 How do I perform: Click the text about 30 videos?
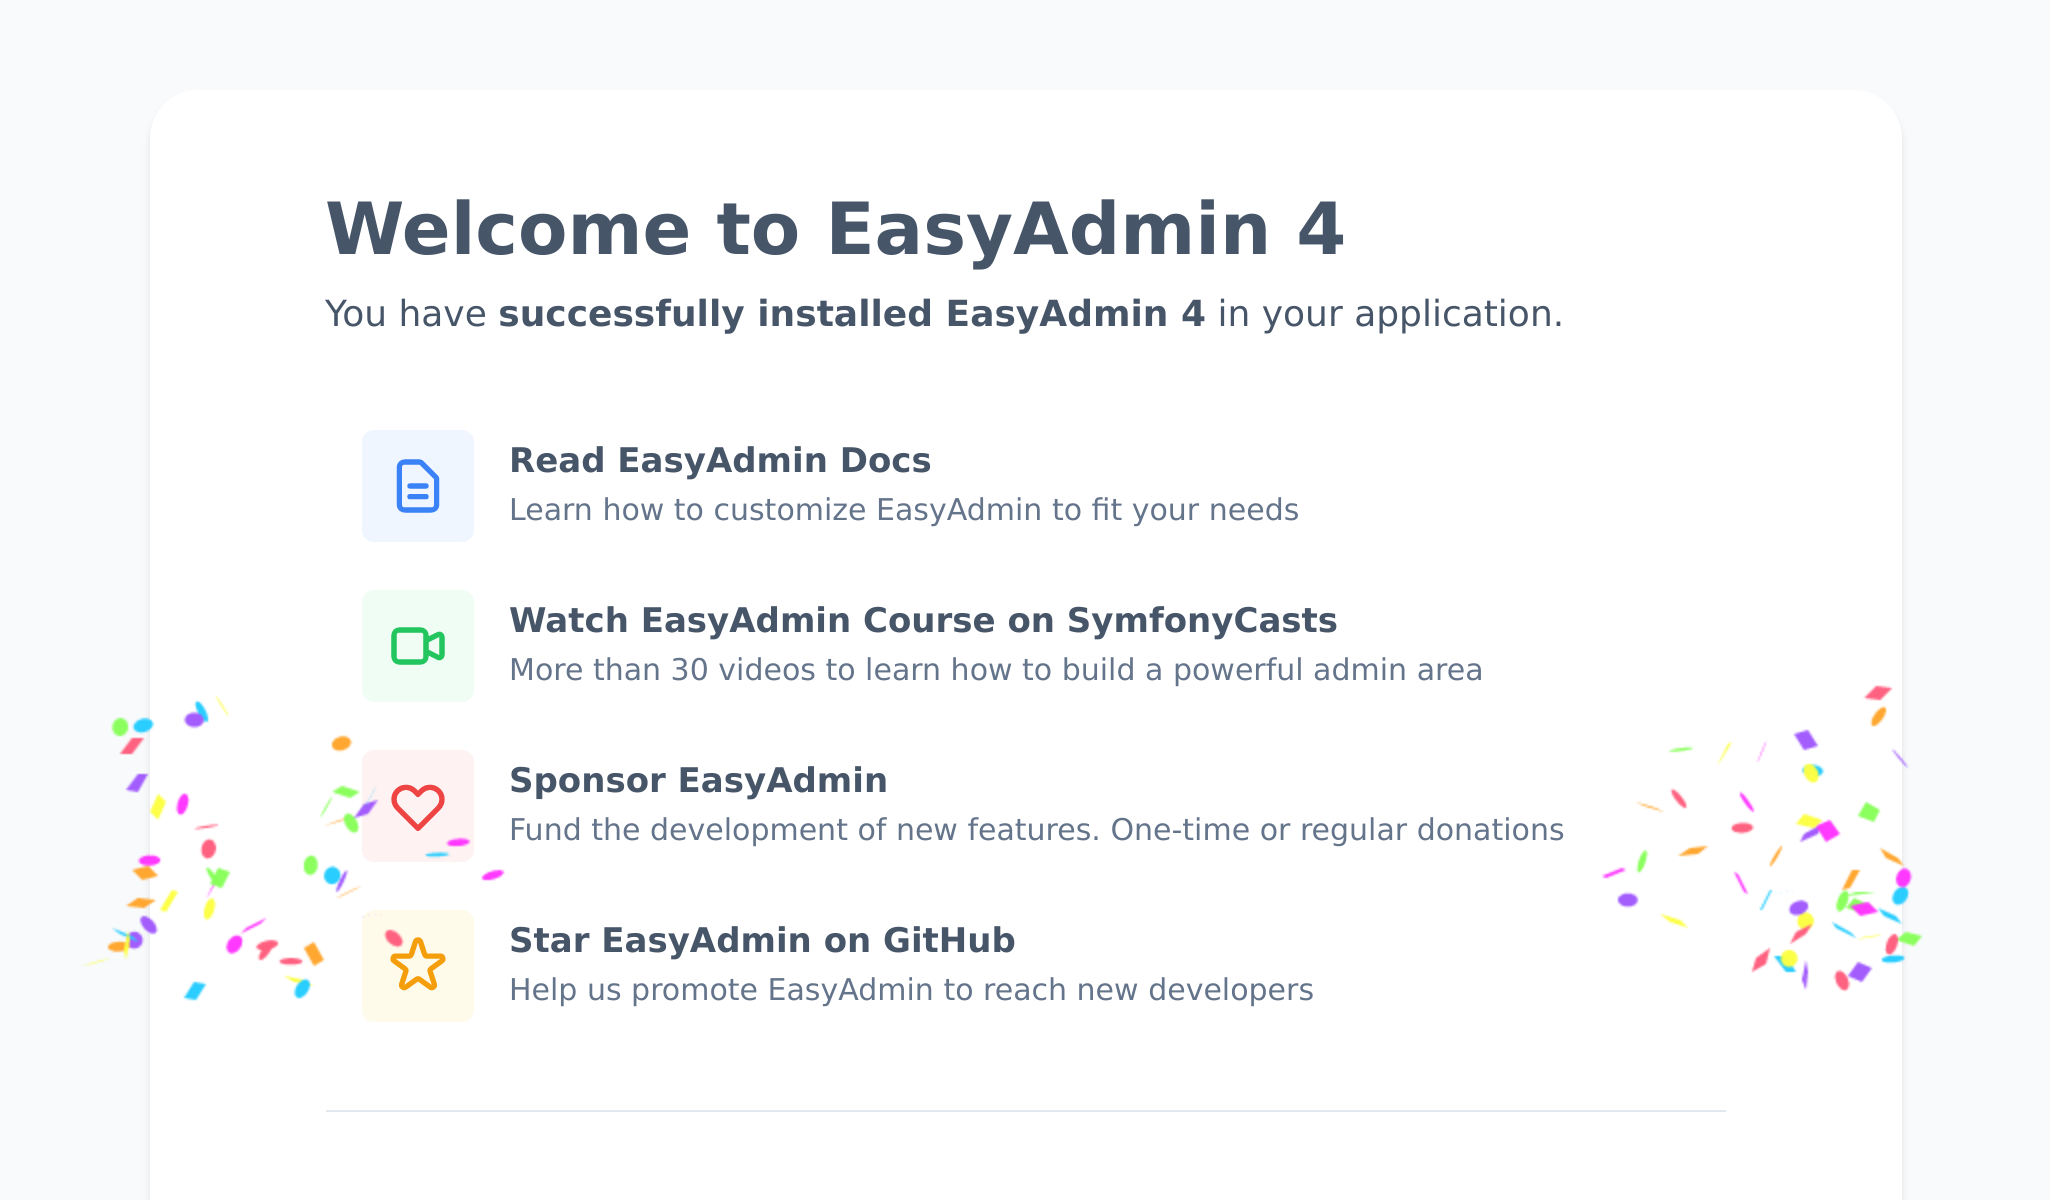tap(996, 669)
